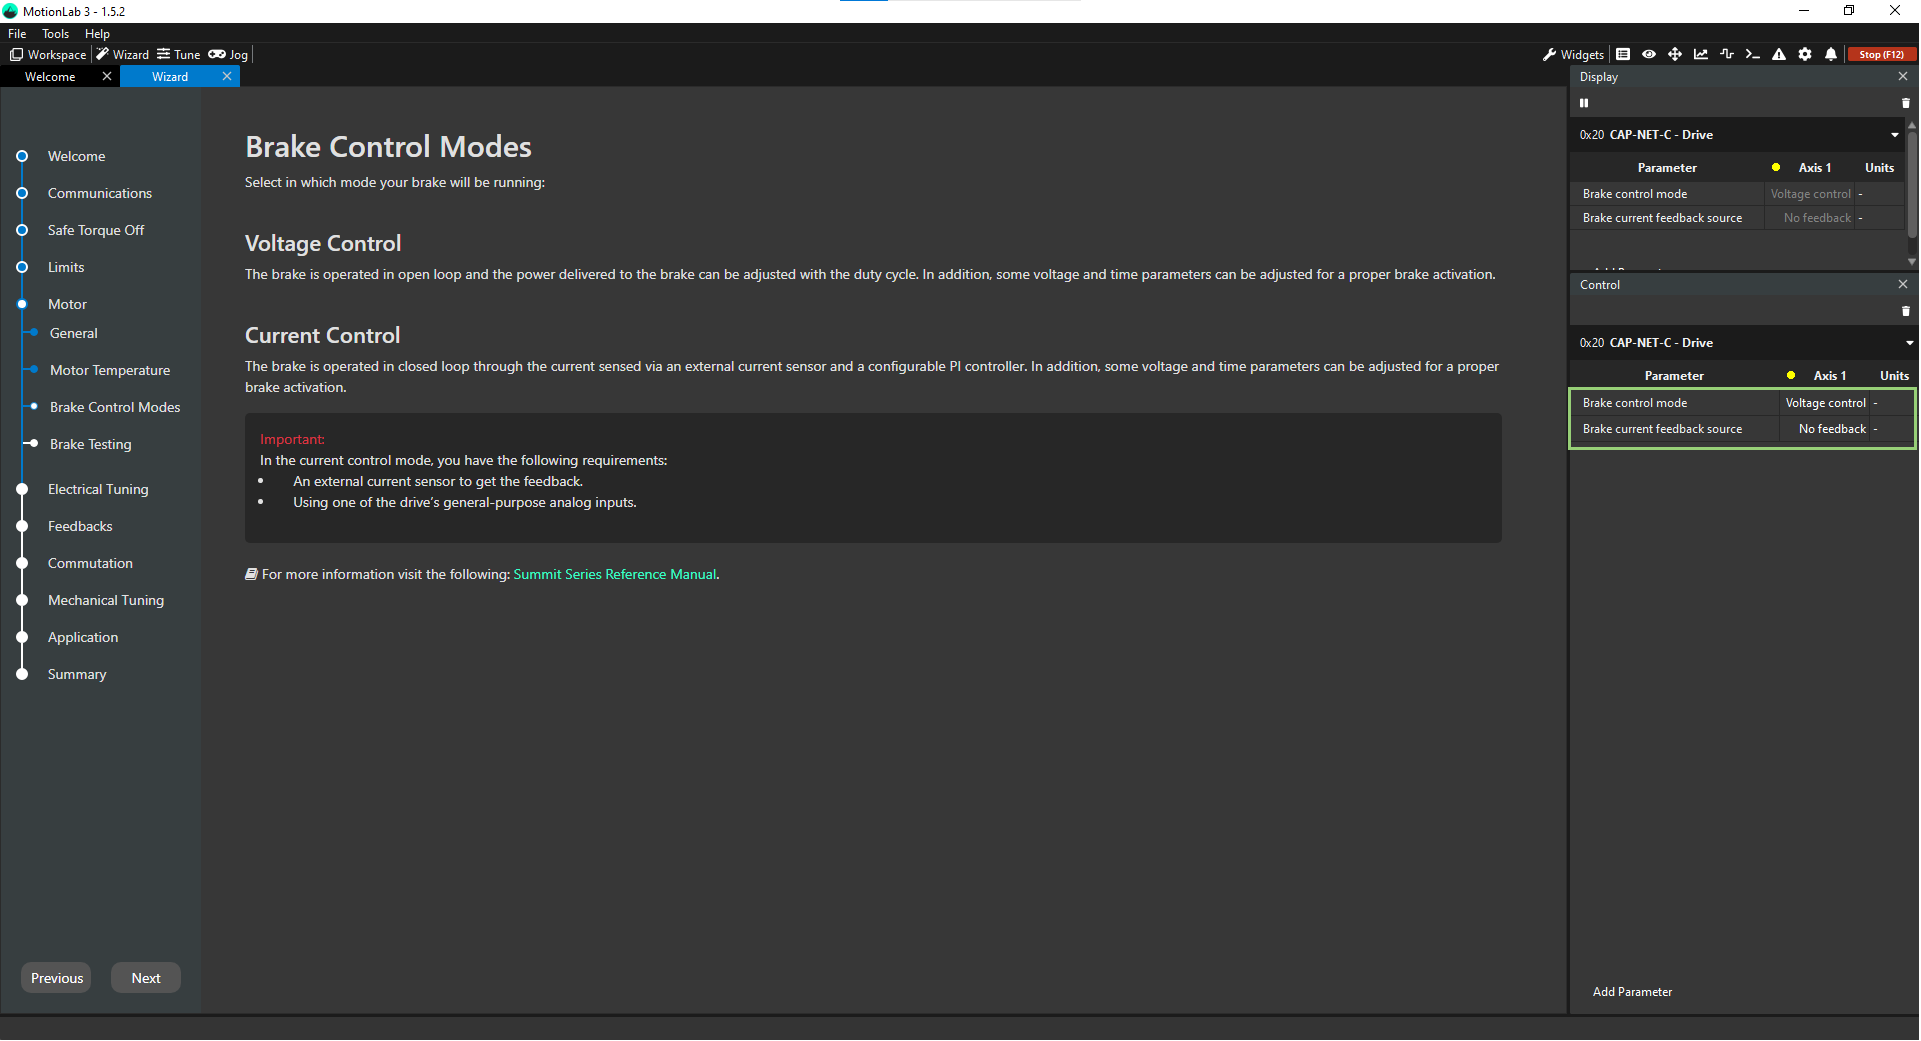Expand CAP-NET-C Drive dropdown in Control panel
This screenshot has width=1921, height=1041.
point(1908,343)
